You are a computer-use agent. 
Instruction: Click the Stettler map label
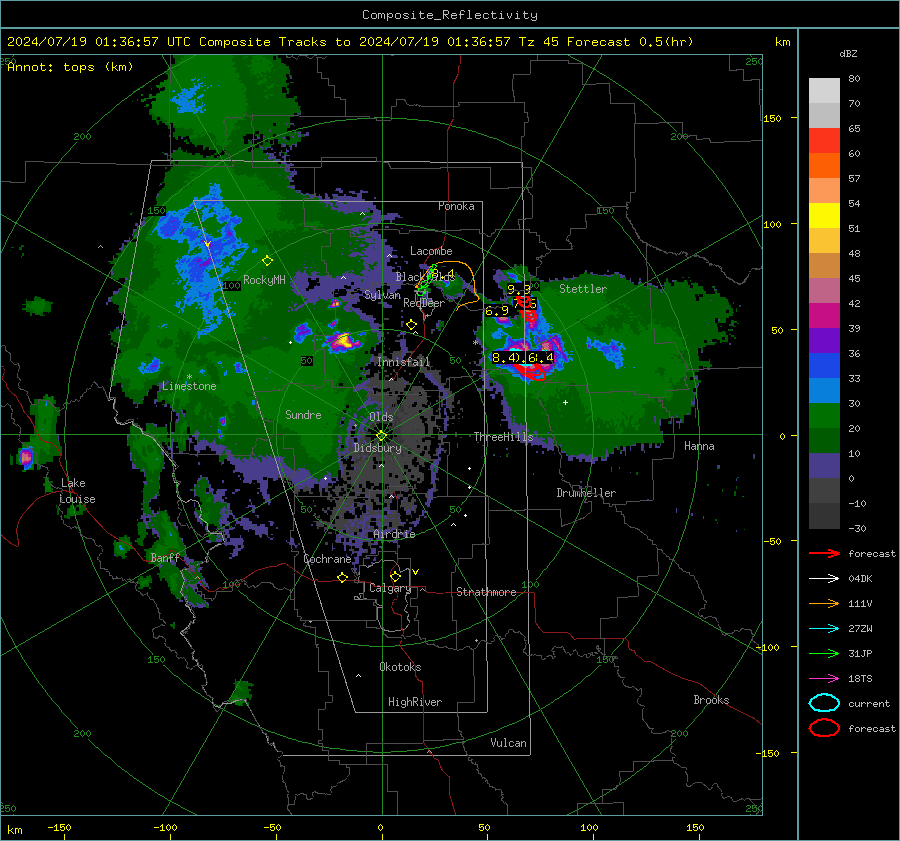[583, 289]
